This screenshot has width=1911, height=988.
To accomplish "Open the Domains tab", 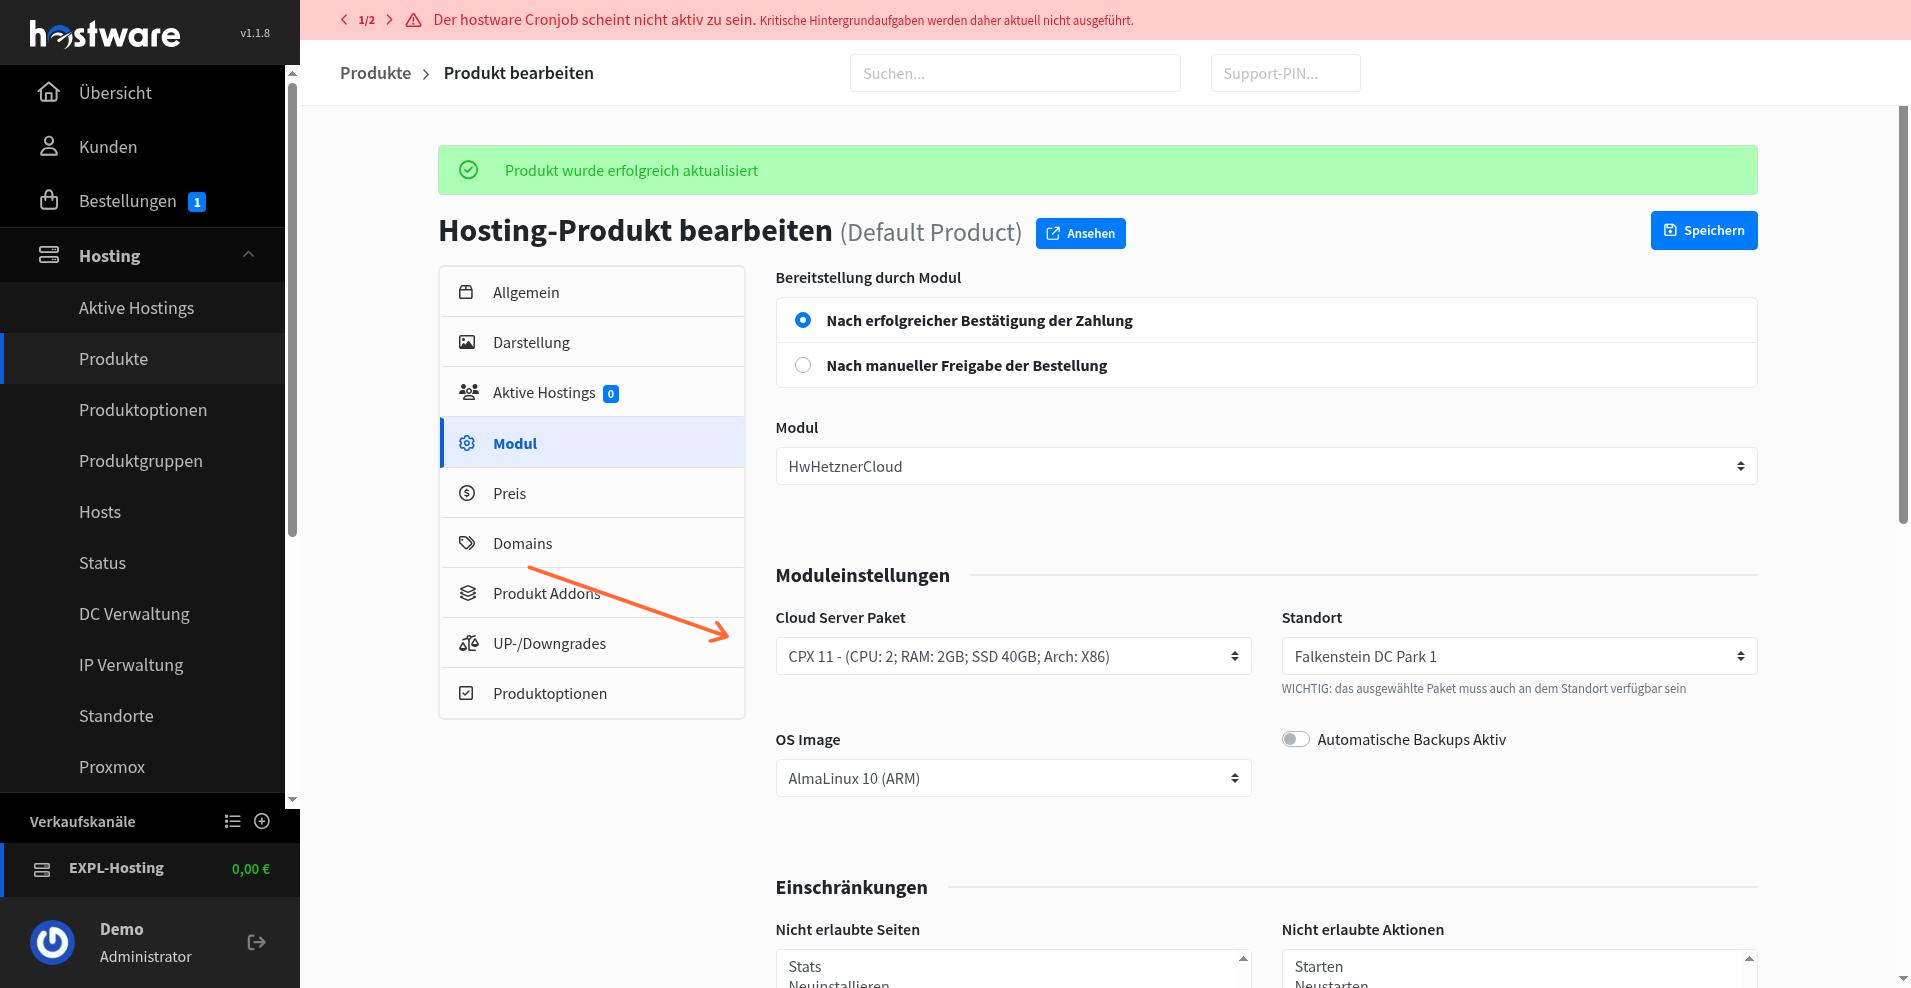I will (x=592, y=543).
